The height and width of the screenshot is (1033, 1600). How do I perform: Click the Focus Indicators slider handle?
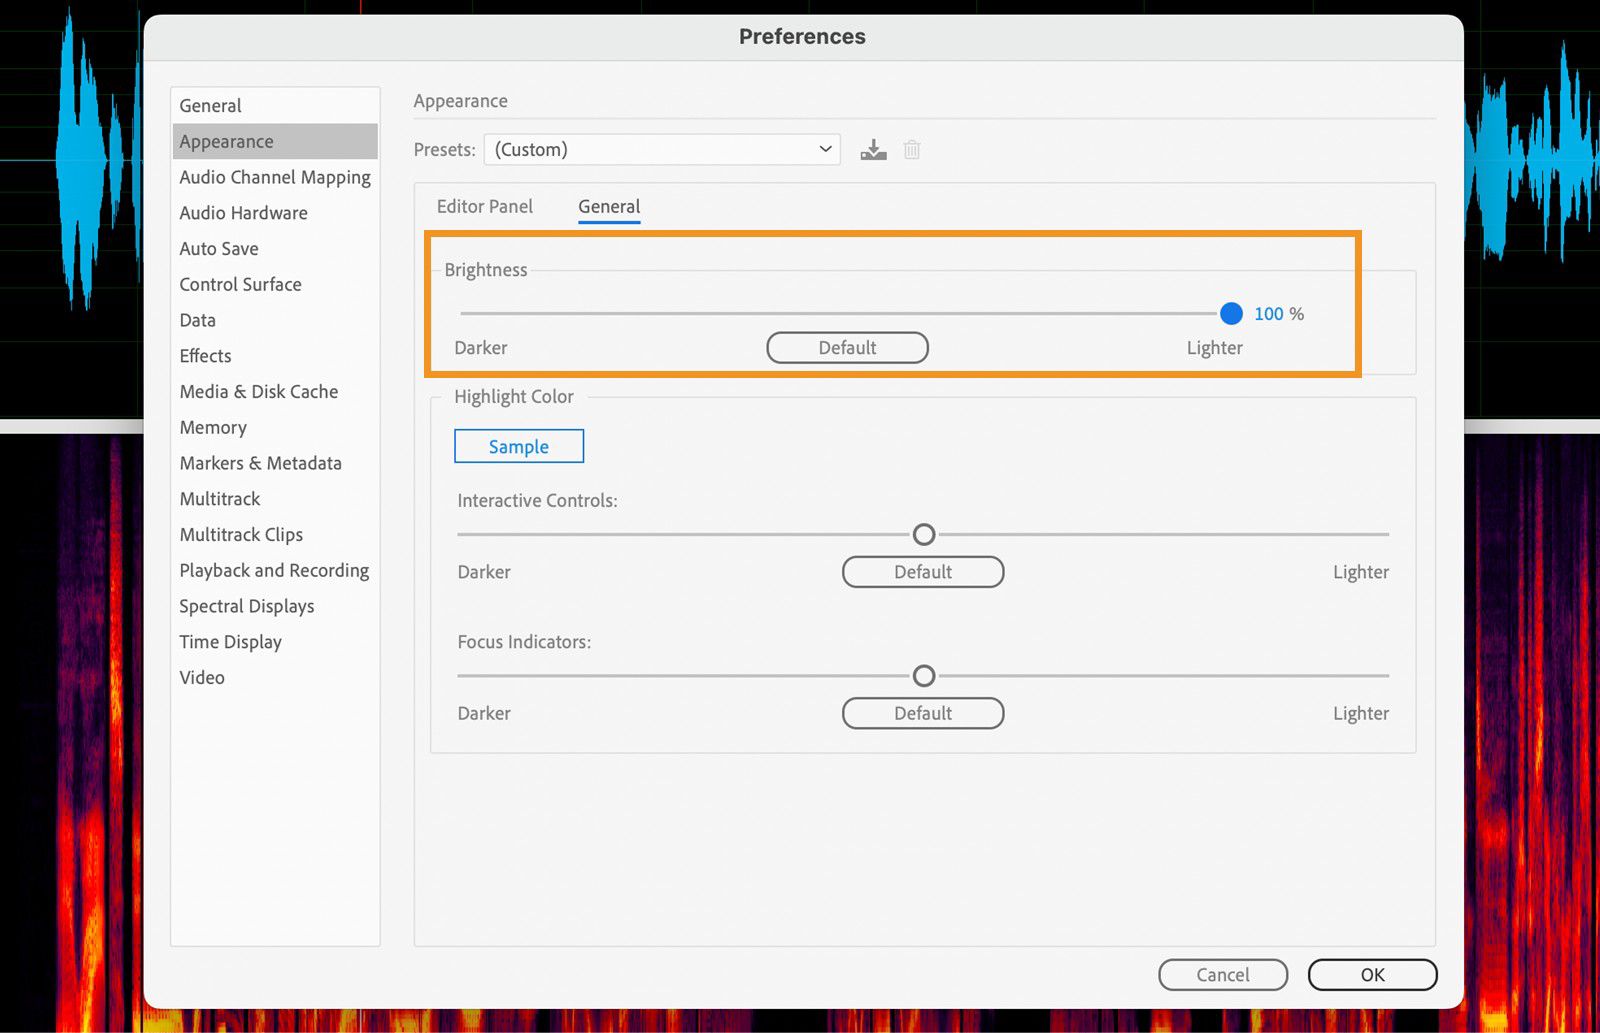924,676
